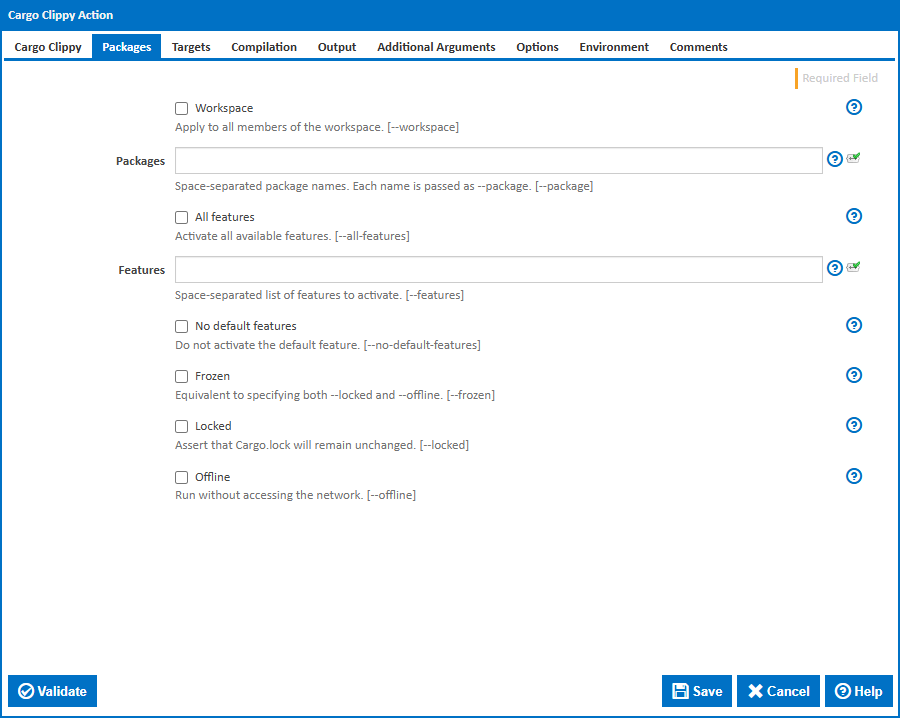This screenshot has height=718, width=900.
Task: Click the help icon beside the Packages field
Action: tap(834, 158)
